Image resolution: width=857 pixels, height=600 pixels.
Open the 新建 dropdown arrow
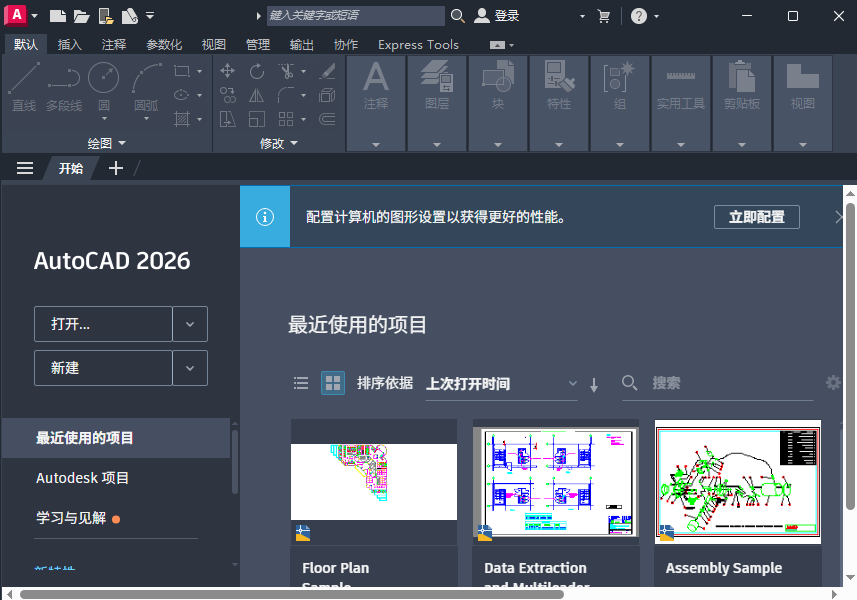(x=189, y=368)
